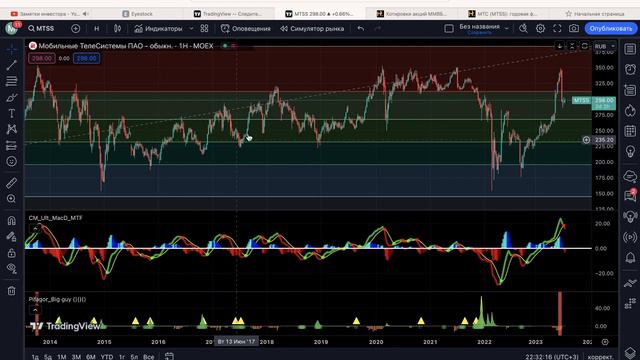This screenshot has width=640, height=360.
Task: Click the CM_Ult_MacD_MTF indicator title
Action: pyautogui.click(x=56, y=218)
